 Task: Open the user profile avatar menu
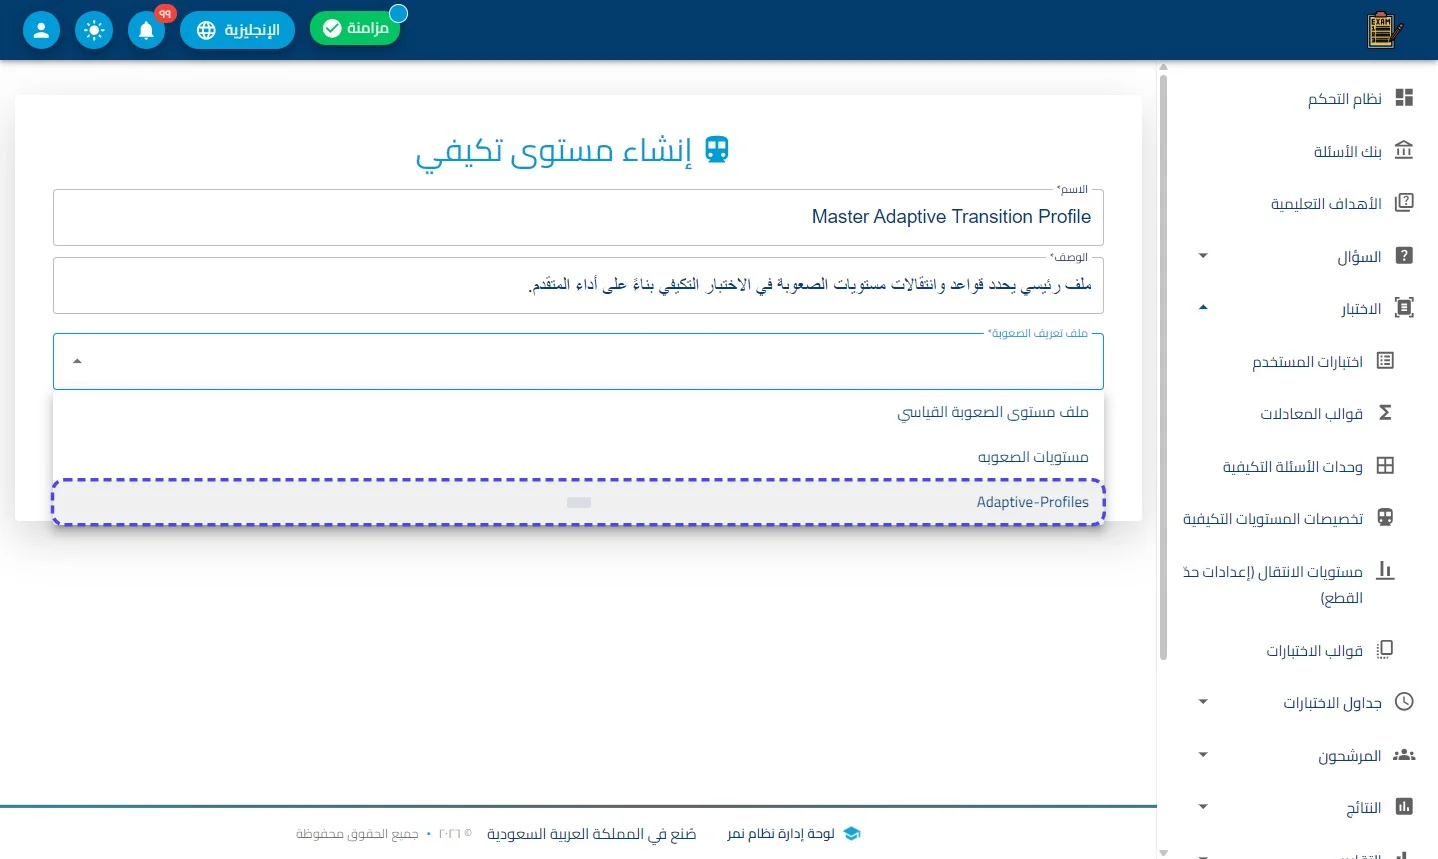pyautogui.click(x=41, y=30)
